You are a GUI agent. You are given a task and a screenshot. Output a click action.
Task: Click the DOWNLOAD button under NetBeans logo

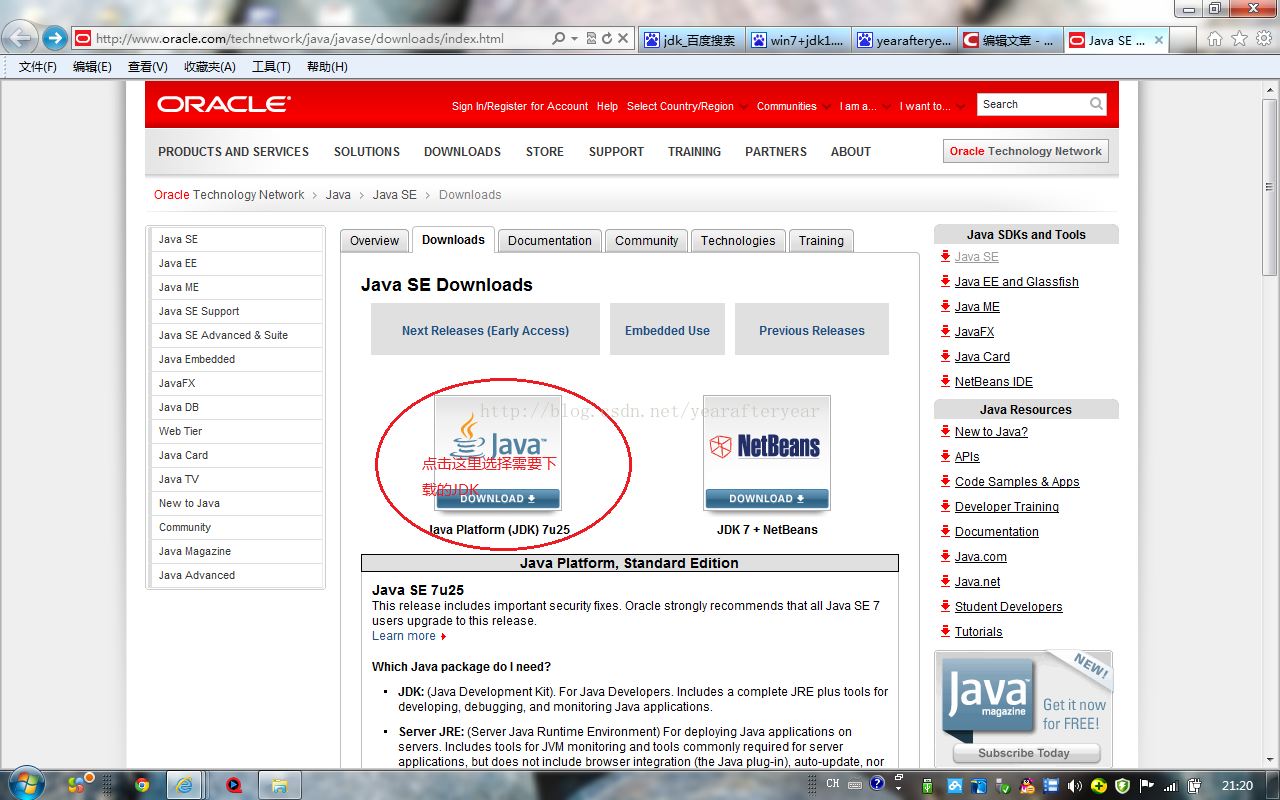(767, 499)
